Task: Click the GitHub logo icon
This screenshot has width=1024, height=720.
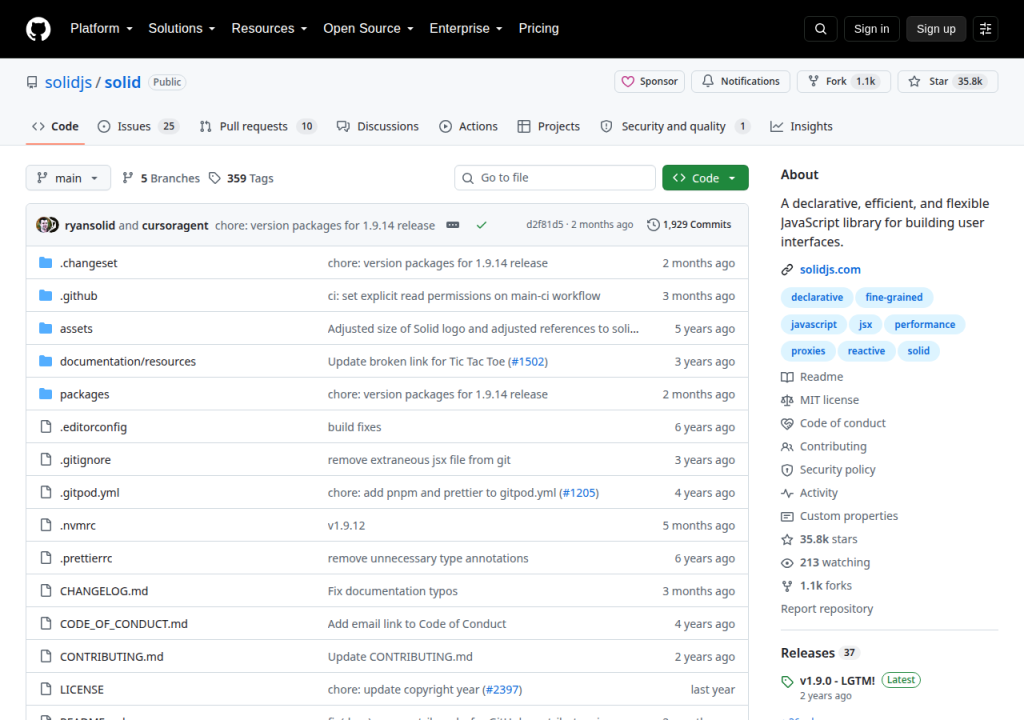Action: [38, 29]
